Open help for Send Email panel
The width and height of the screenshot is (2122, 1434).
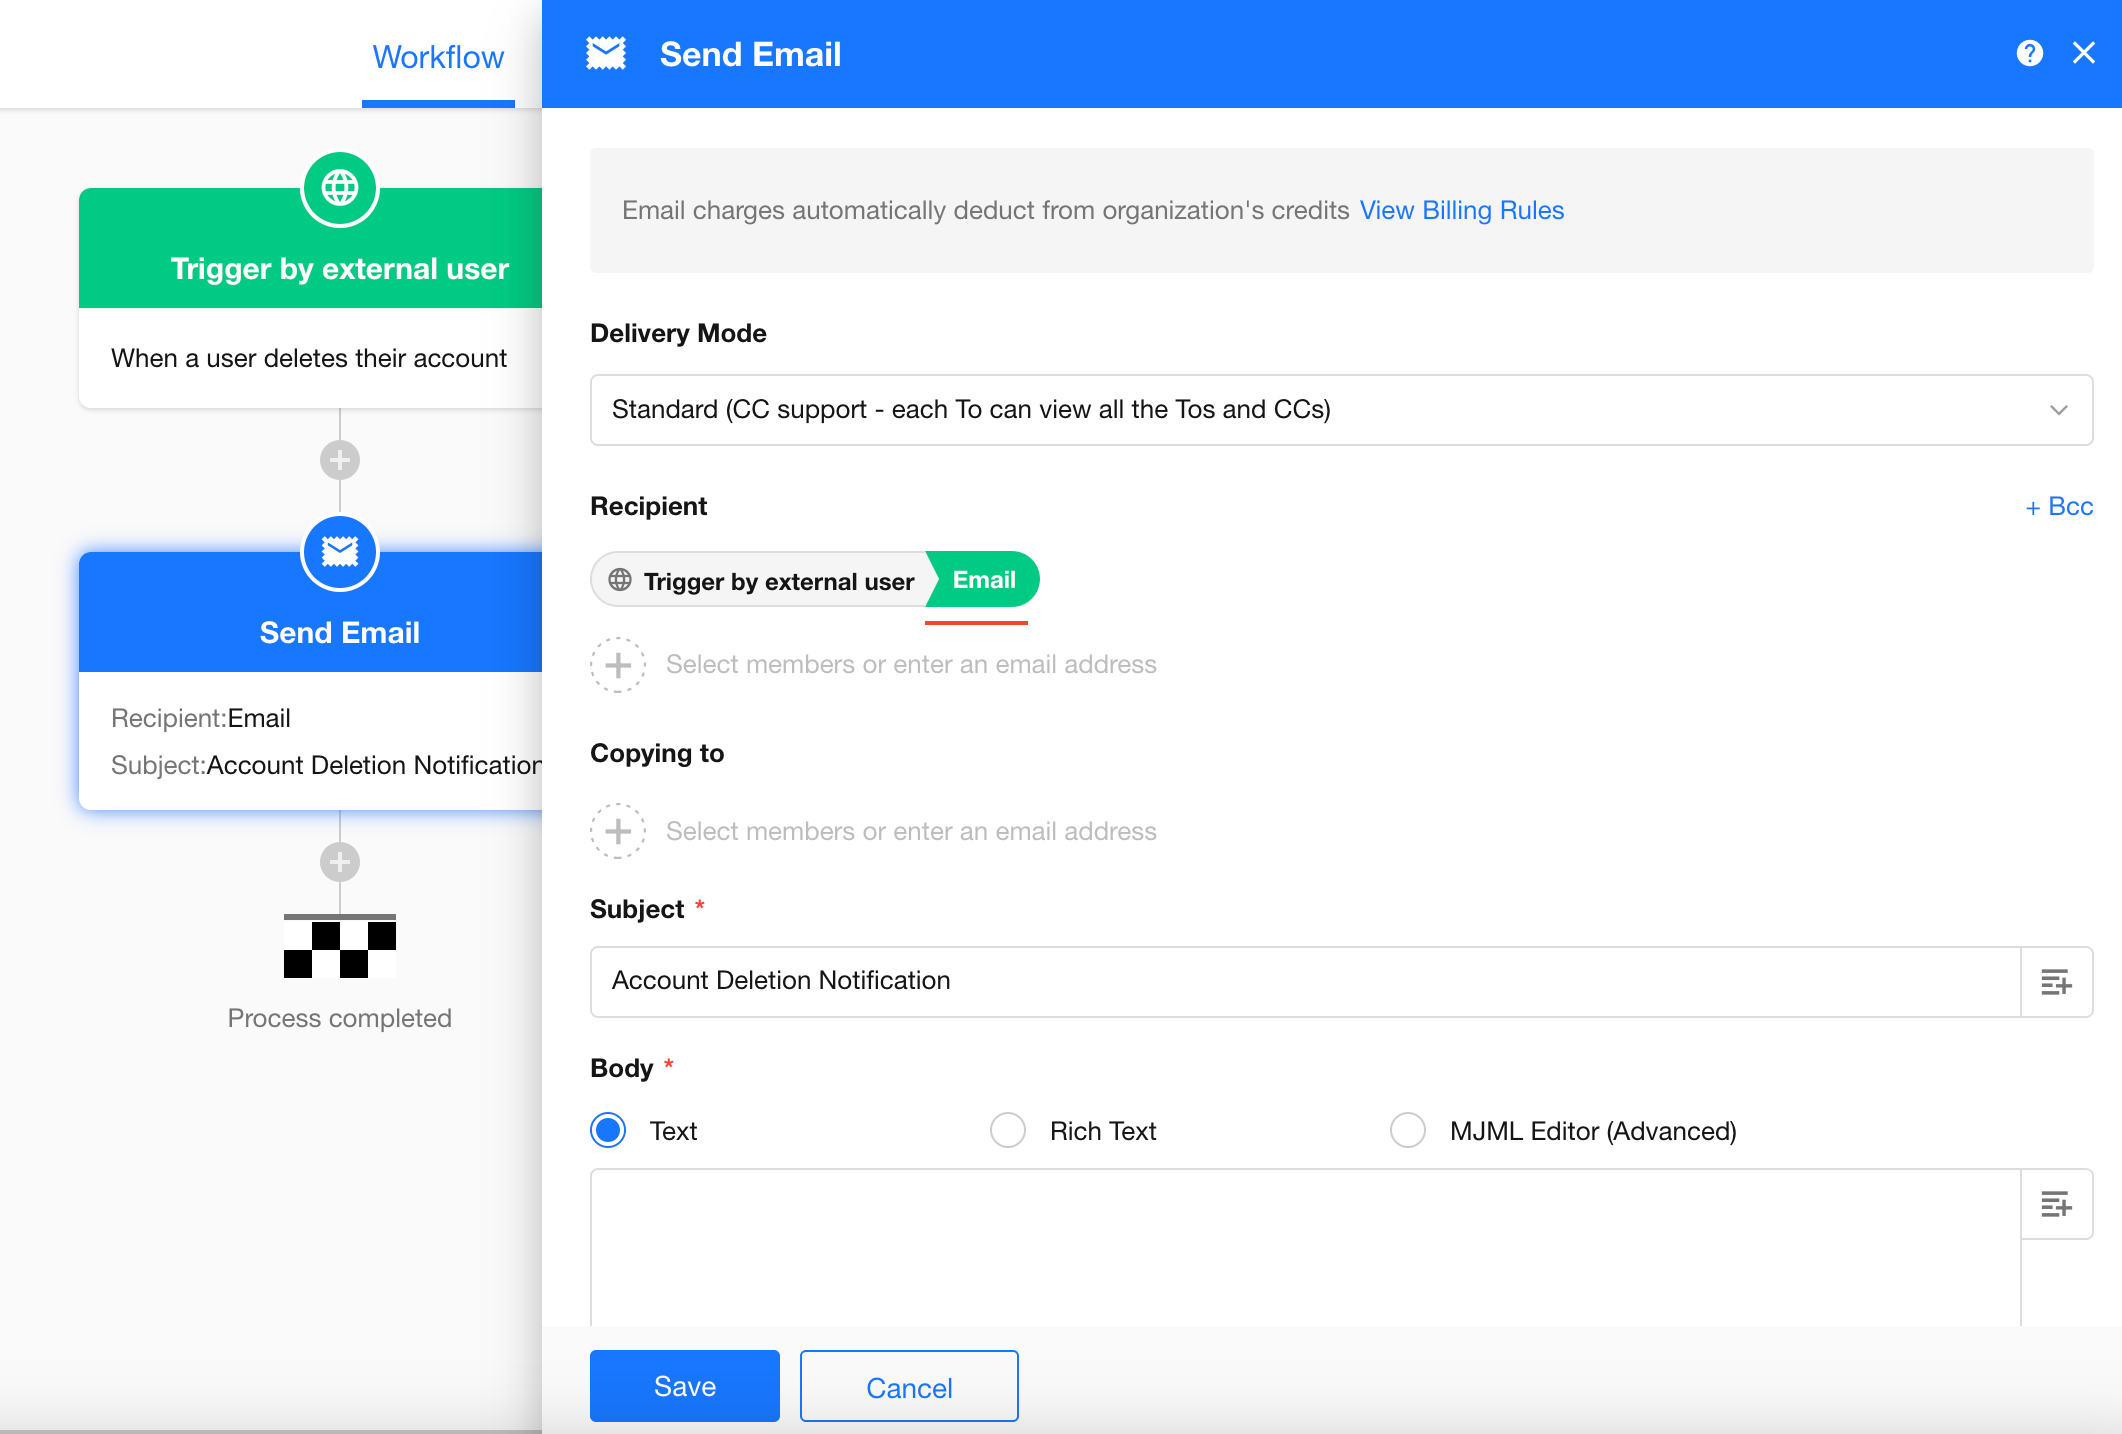(2030, 53)
